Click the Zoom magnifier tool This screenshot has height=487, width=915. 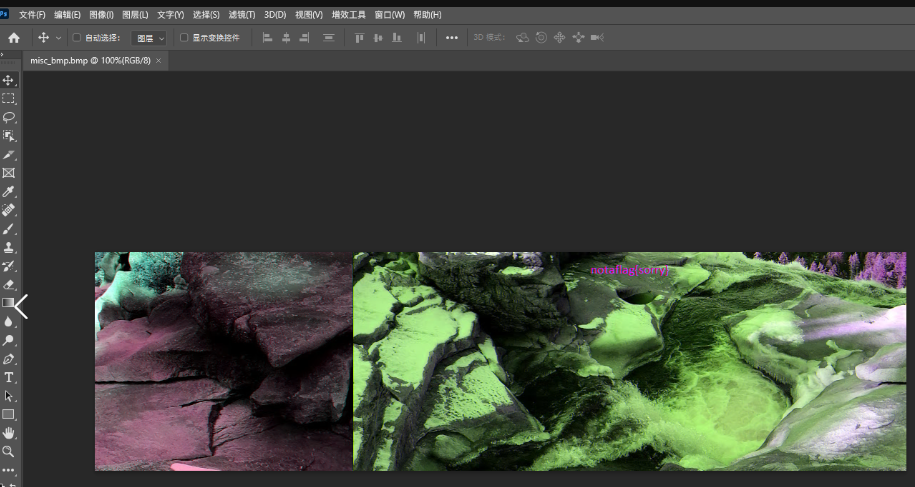(9, 451)
